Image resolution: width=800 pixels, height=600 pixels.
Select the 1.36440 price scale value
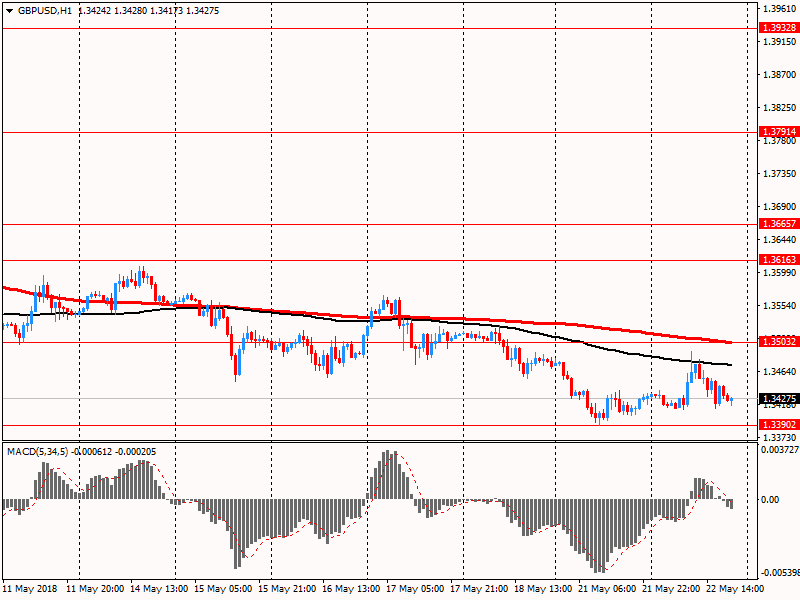click(x=779, y=239)
